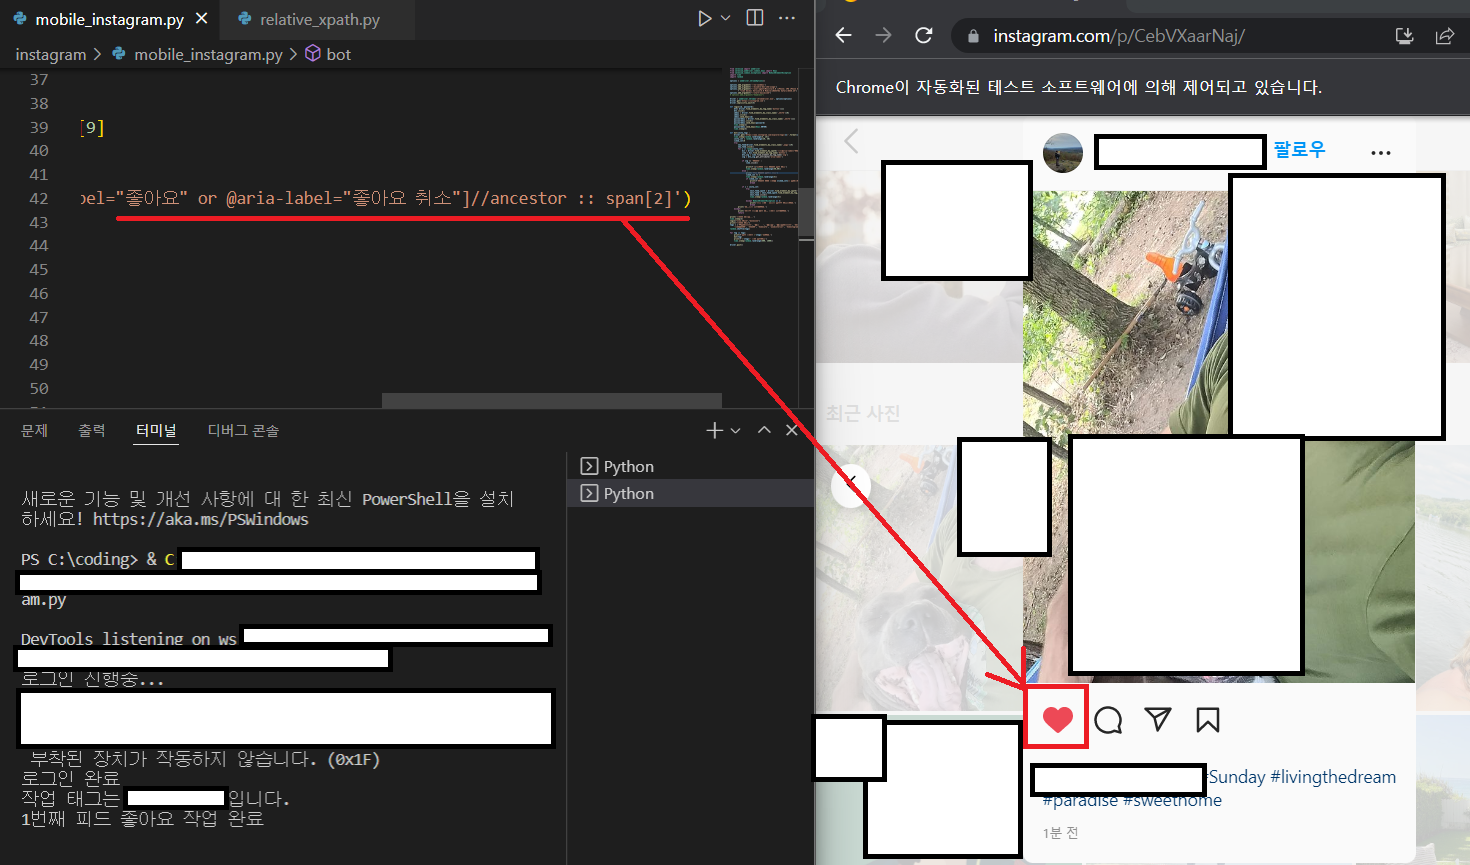Viewport: 1470px width, 865px height.
Task: Share post via paper plane icon
Action: pyautogui.click(x=1158, y=719)
